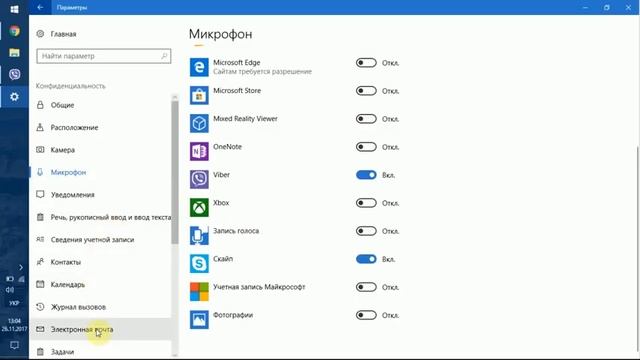Viewport: 640px width, 360px height.
Task: Click the OneNote app icon
Action: [x=199, y=151]
